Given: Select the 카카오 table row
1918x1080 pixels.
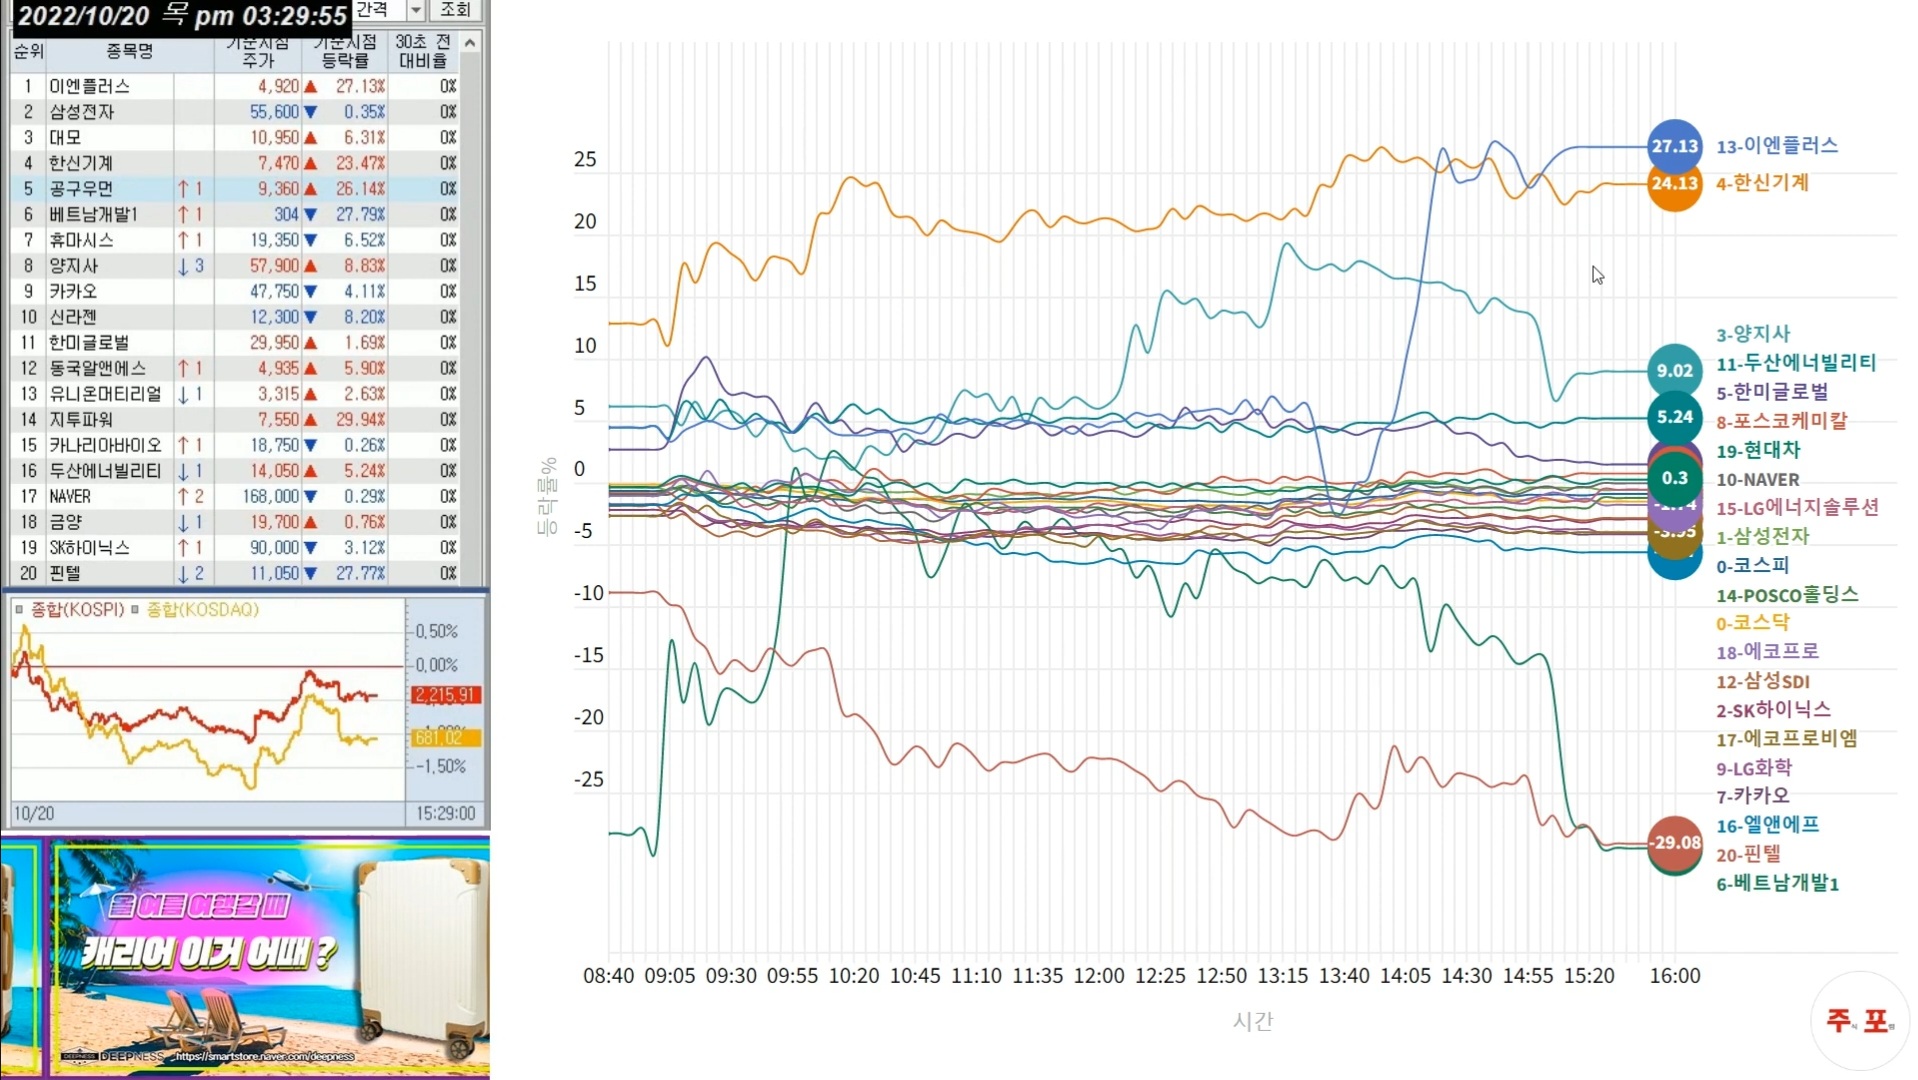Looking at the screenshot, I should pyautogui.click(x=235, y=292).
